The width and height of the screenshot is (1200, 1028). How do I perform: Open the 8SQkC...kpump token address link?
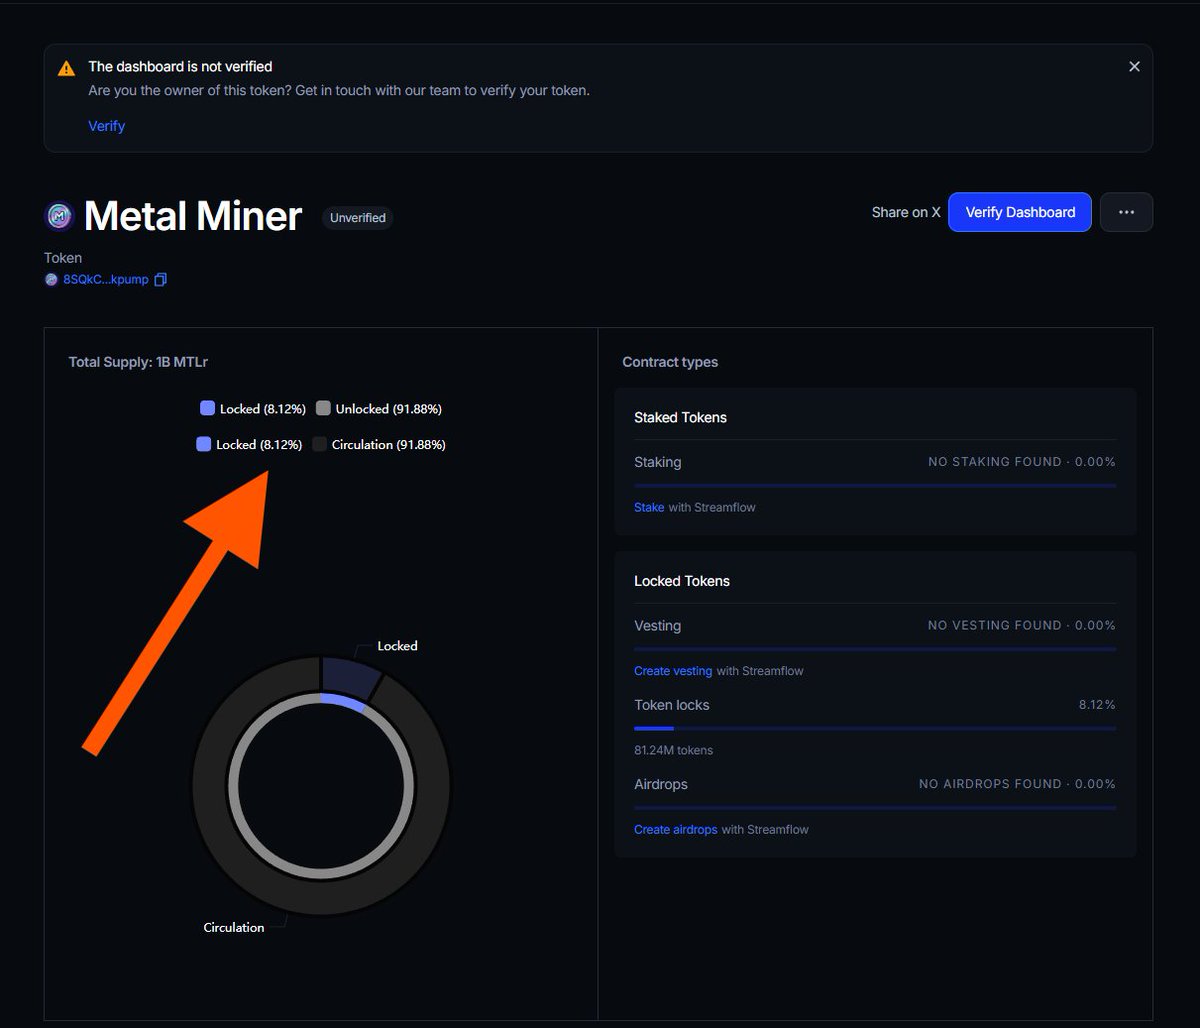coord(106,280)
